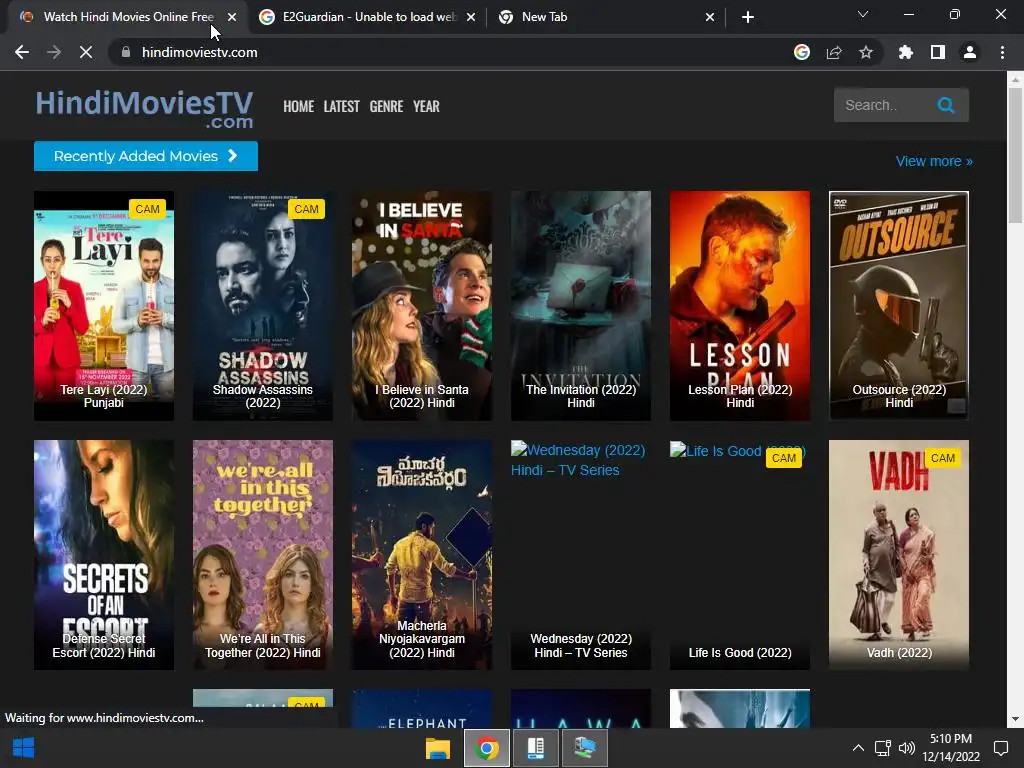Open Lesson Plan (2022) Hindi poster

click(740, 306)
